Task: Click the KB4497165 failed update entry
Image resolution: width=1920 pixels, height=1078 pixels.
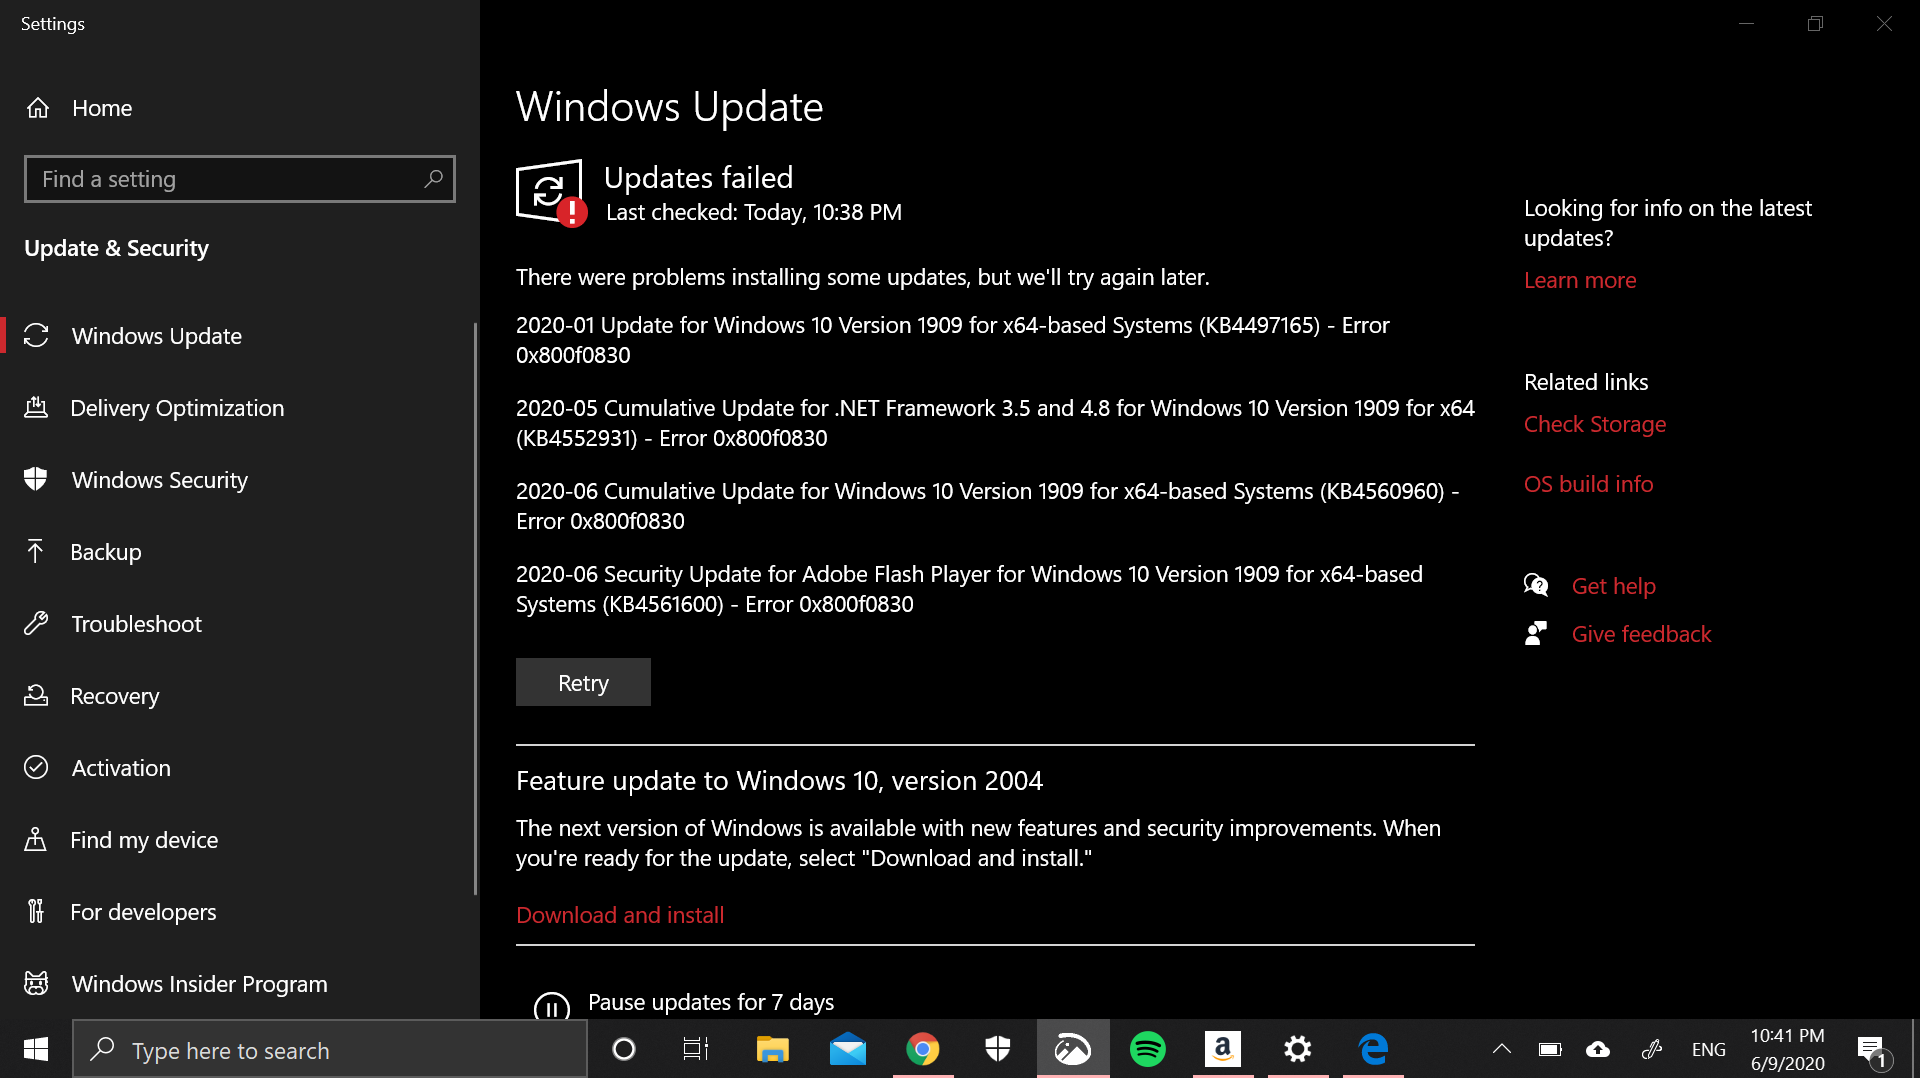Action: tap(952, 340)
